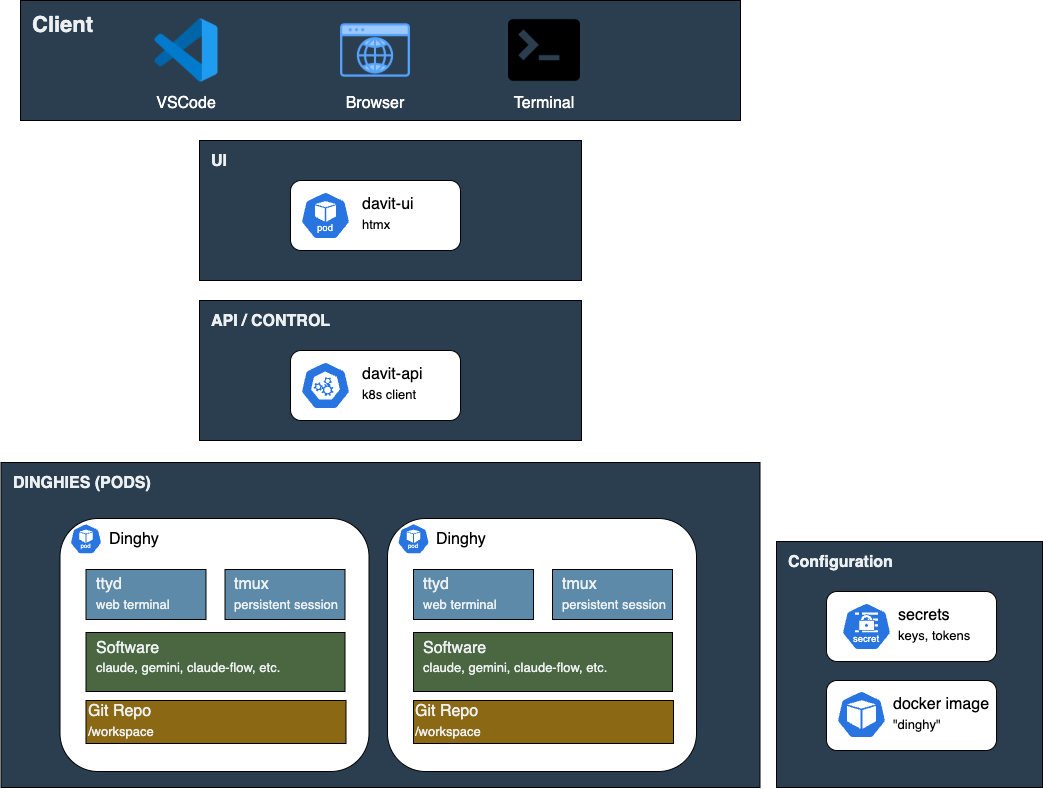The height and width of the screenshot is (789, 1043).
Task: Click the tmux box in left Dinghy
Action: pyautogui.click(x=285, y=594)
